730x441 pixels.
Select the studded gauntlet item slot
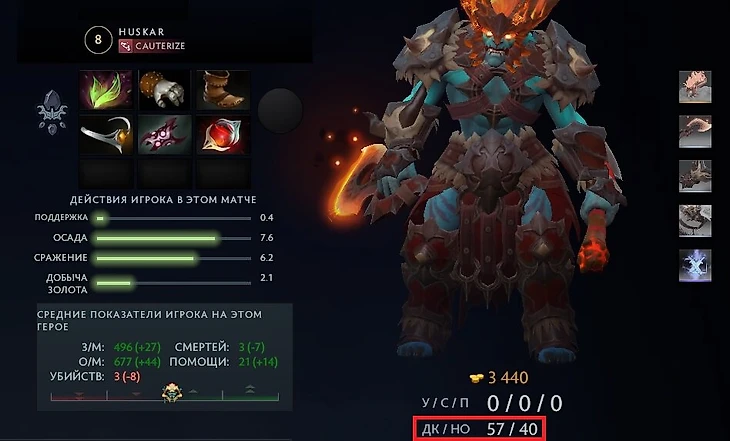click(x=165, y=90)
